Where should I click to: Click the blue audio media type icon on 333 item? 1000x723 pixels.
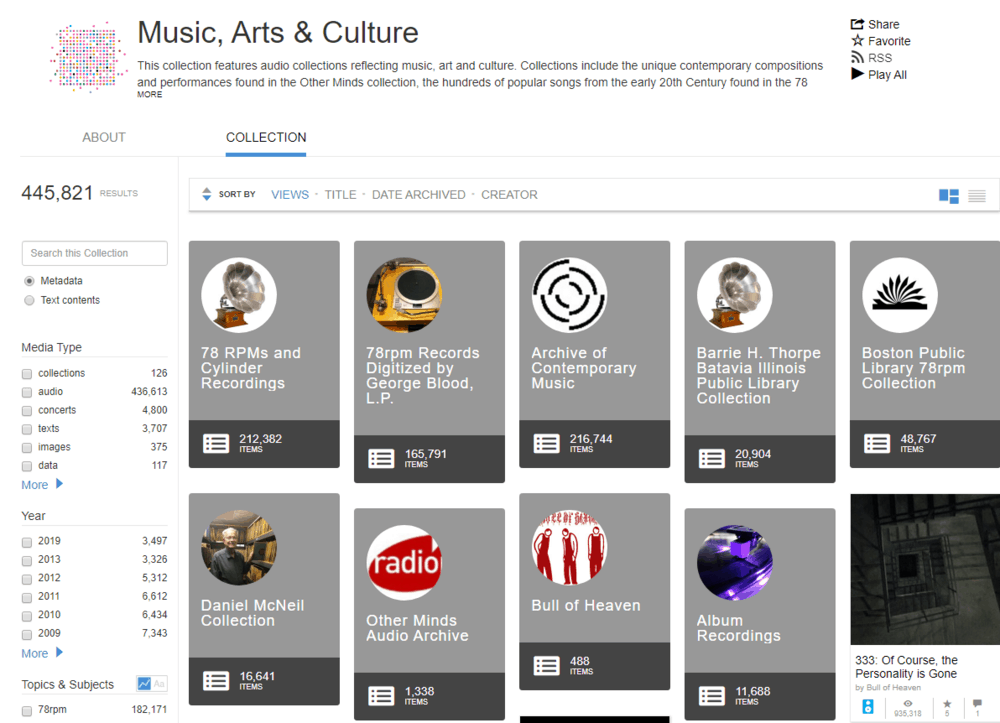click(867, 706)
